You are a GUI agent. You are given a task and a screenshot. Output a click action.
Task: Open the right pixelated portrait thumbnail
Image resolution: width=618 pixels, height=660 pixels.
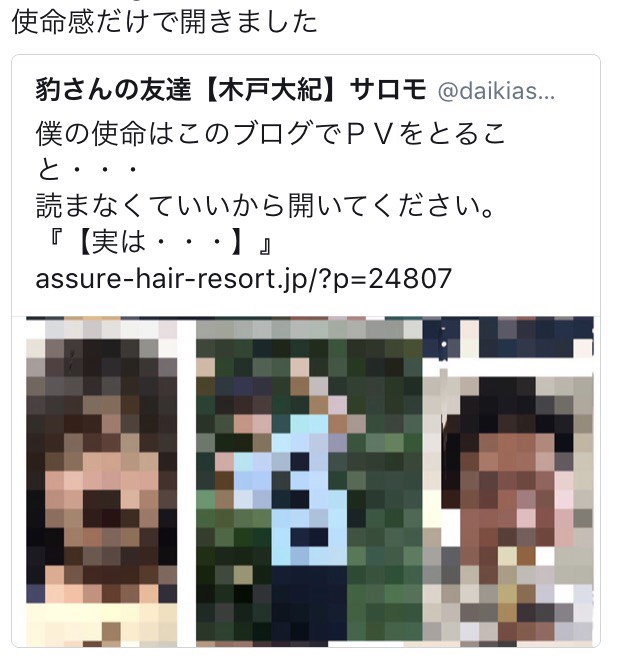[x=508, y=482]
